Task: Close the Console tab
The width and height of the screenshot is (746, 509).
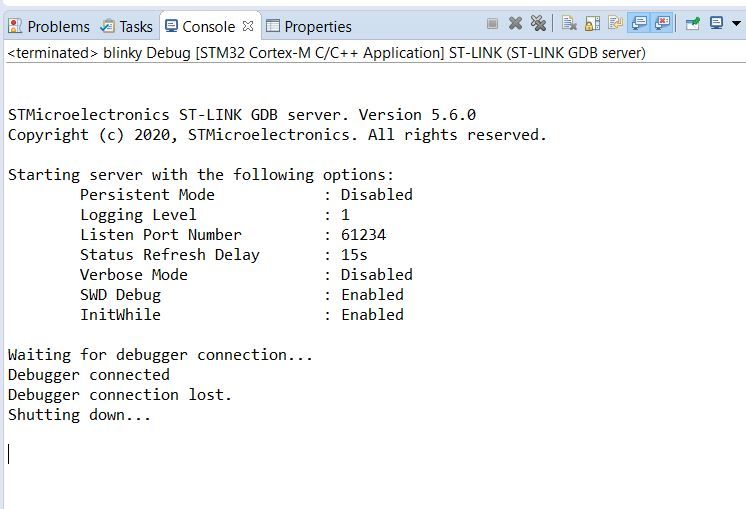Action: pyautogui.click(x=248, y=26)
